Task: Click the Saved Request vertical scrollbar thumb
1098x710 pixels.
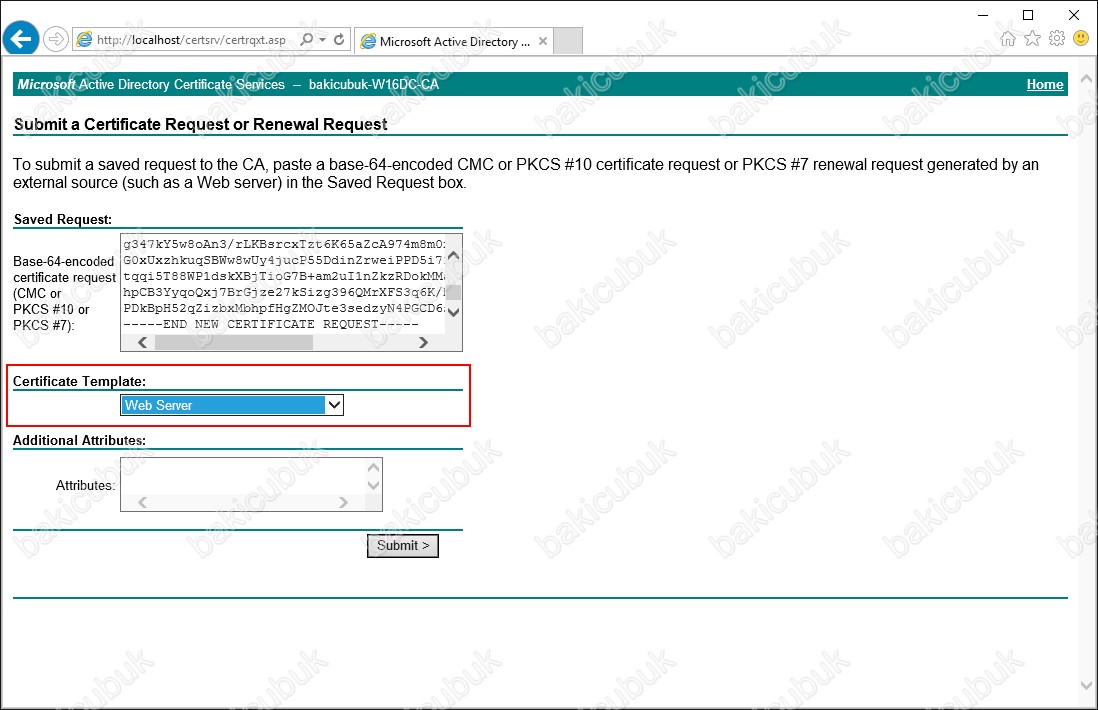Action: pyautogui.click(x=454, y=292)
